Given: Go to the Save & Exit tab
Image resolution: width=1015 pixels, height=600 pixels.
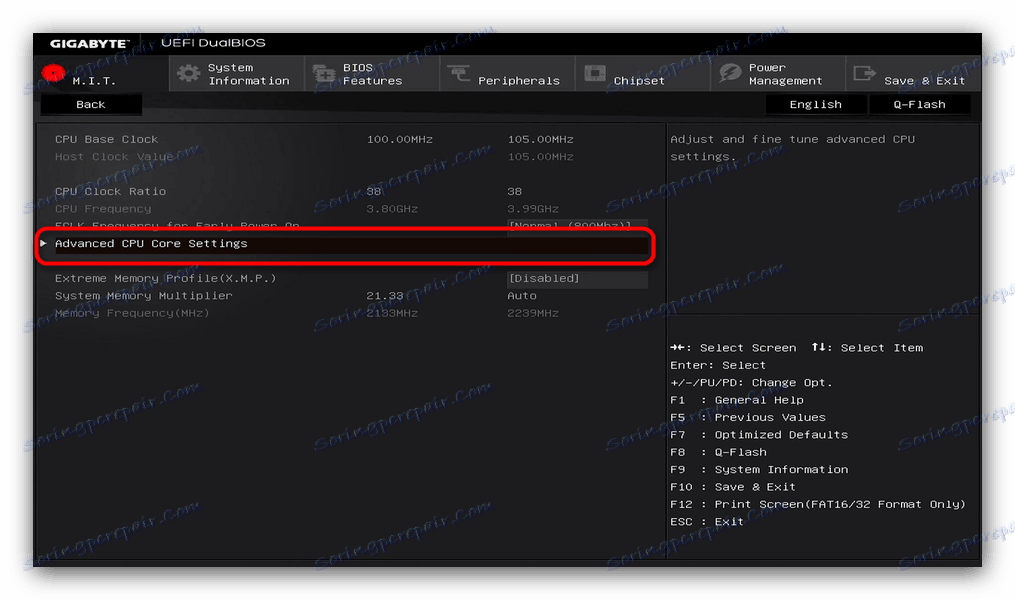Looking at the screenshot, I should [x=913, y=73].
